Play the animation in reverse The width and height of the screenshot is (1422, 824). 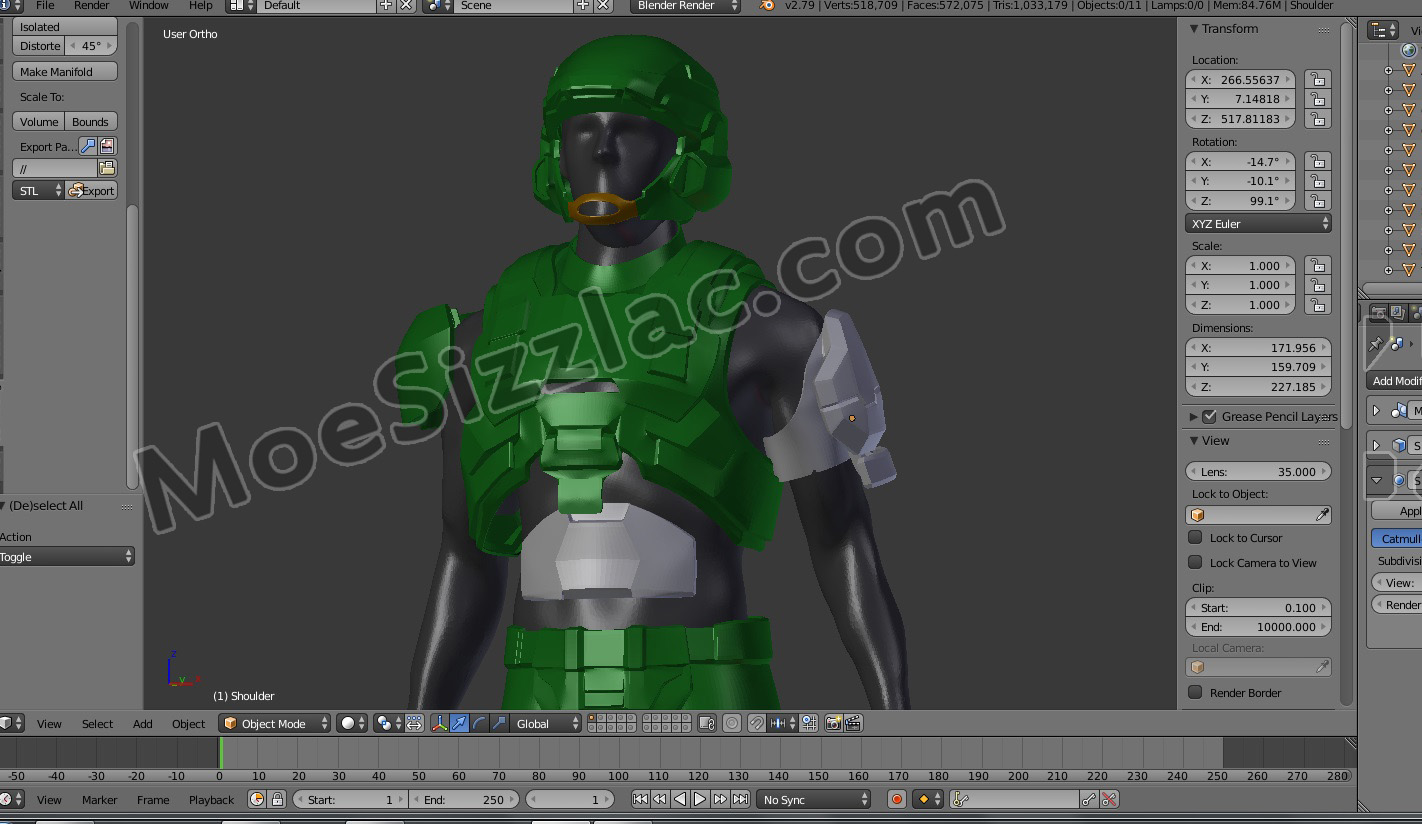click(680, 799)
